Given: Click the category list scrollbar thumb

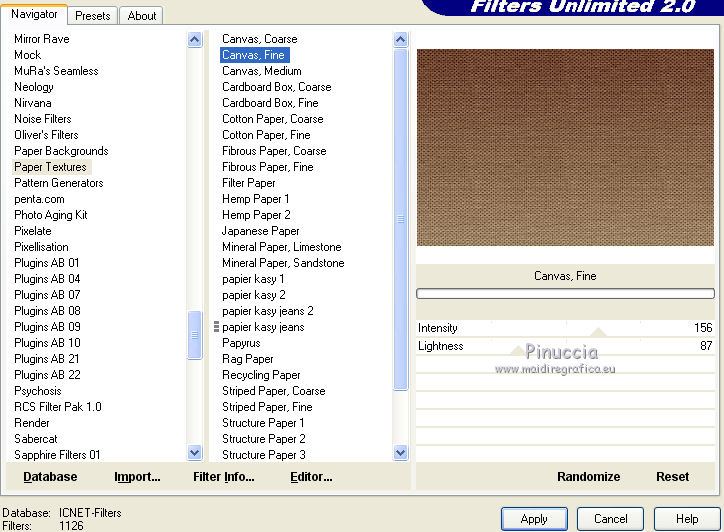Looking at the screenshot, I should pos(195,335).
